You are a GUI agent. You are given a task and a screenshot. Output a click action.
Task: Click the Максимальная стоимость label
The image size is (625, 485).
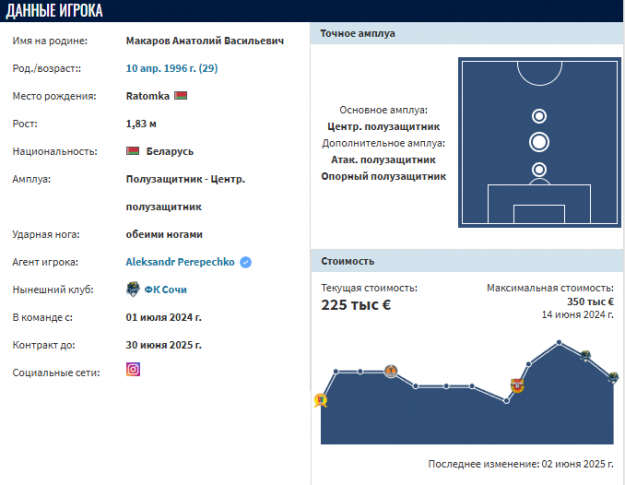(550, 288)
